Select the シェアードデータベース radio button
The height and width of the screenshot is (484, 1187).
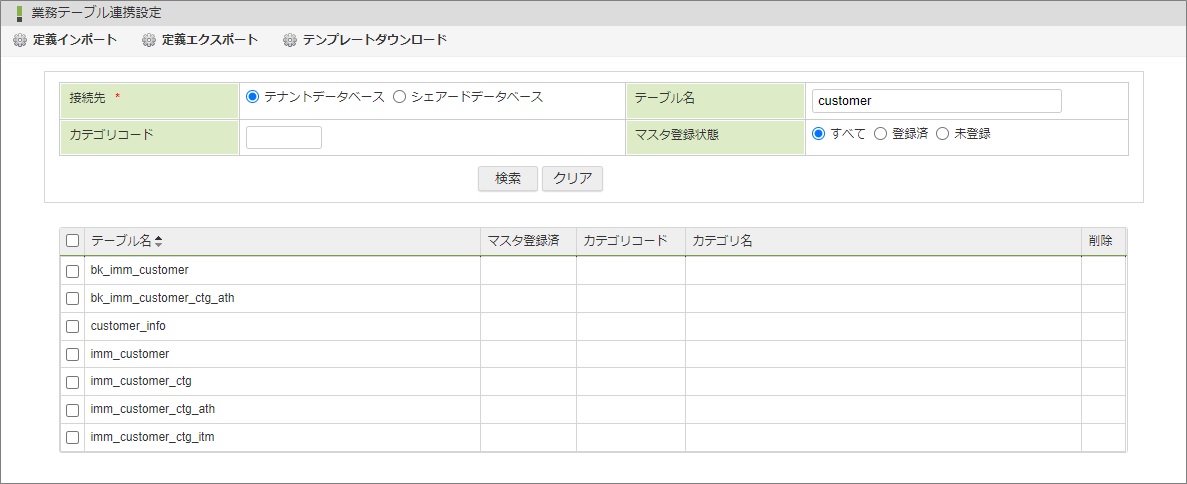click(x=399, y=97)
